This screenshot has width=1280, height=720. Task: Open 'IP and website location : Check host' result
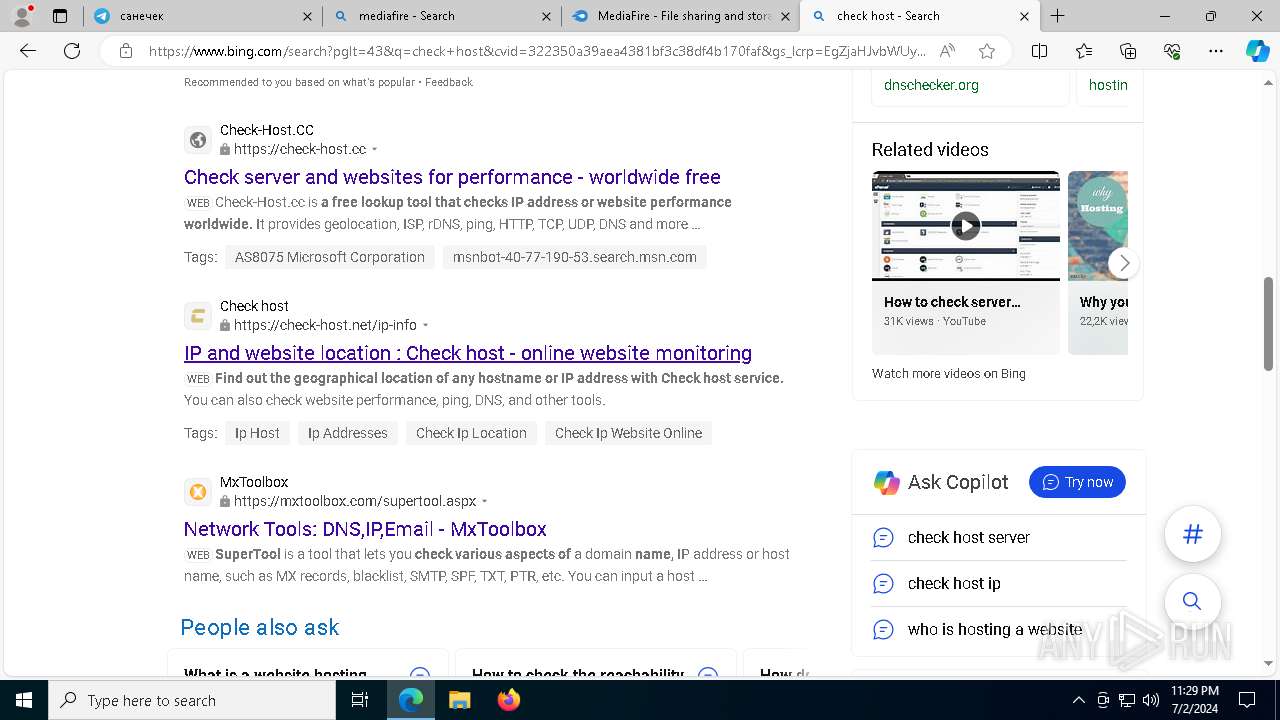(468, 353)
